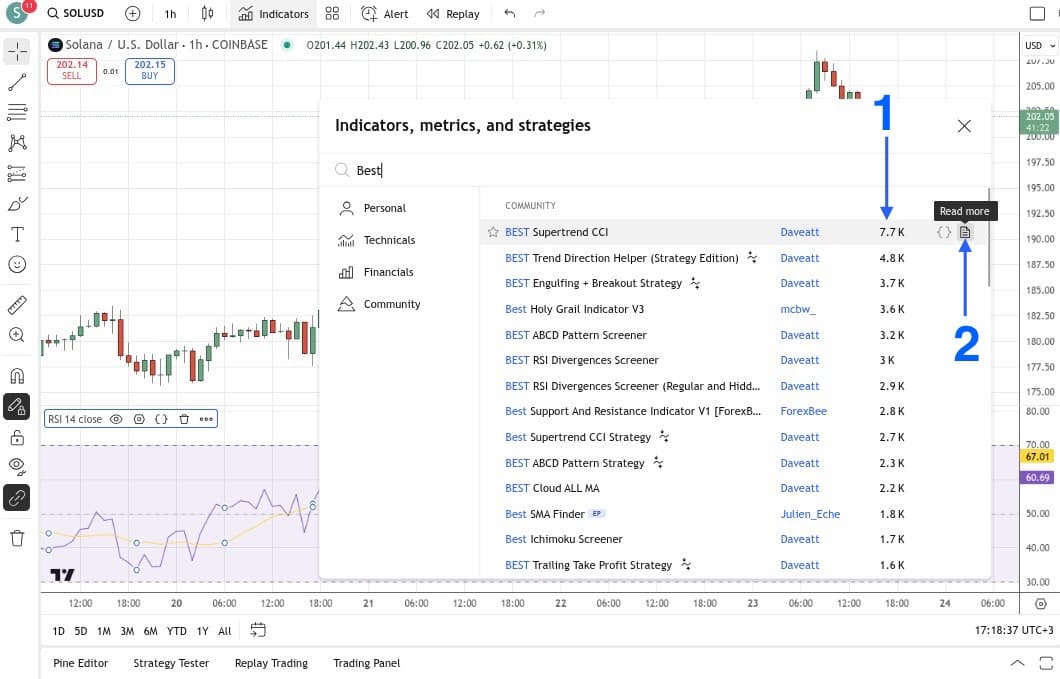Open the forecasting and measurement tools
Viewport: 1060px width, 679px height.
tap(17, 173)
